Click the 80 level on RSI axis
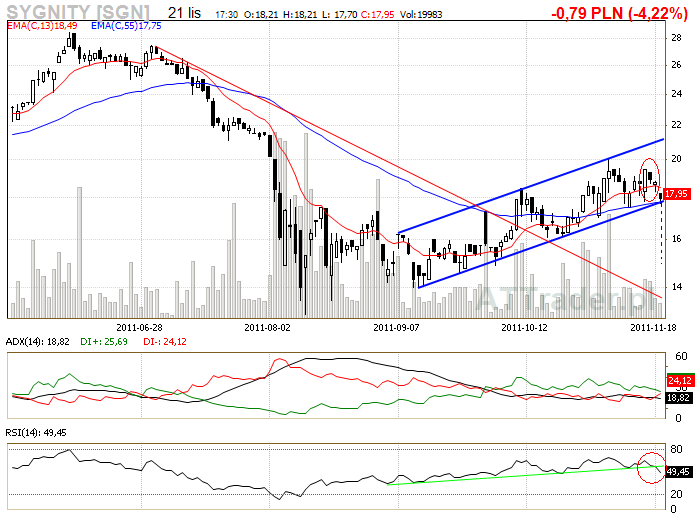Viewport: 700px width, 522px height. [676, 449]
